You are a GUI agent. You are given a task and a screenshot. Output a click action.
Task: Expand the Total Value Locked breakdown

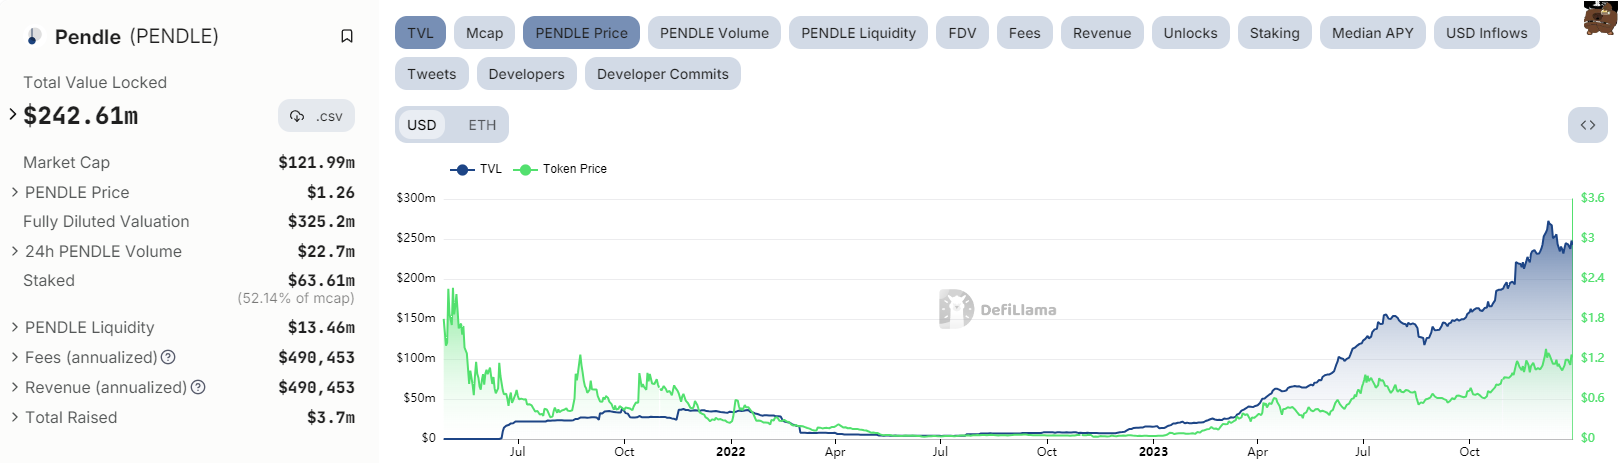pos(13,114)
